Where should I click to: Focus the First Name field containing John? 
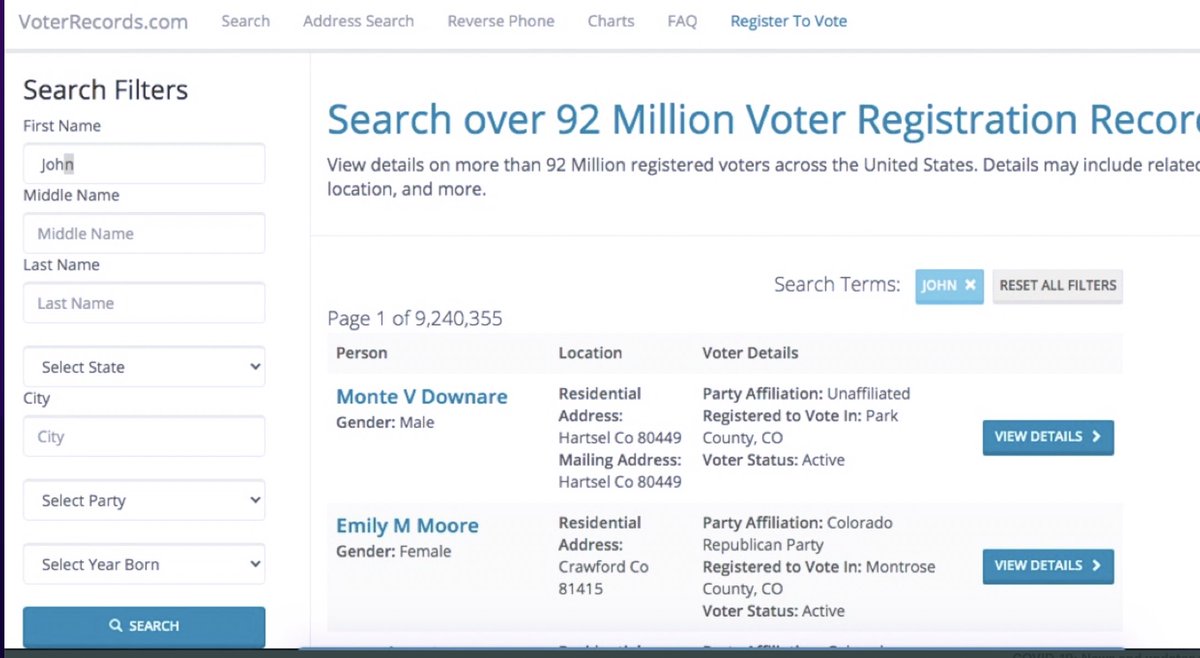(x=144, y=164)
